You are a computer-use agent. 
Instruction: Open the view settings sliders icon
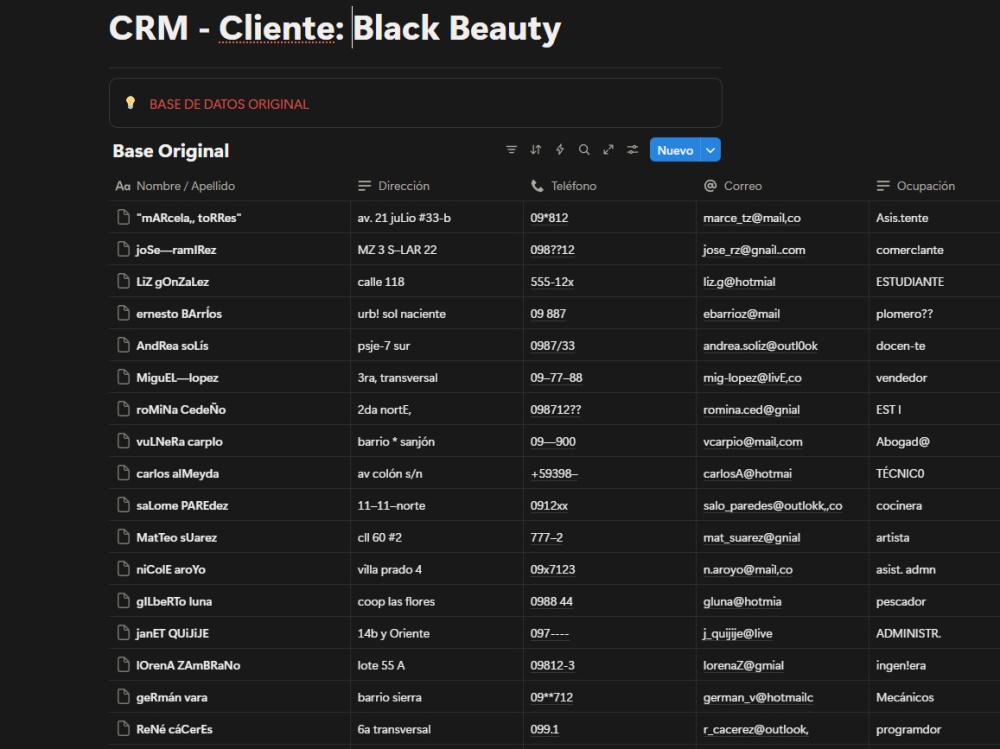point(633,150)
